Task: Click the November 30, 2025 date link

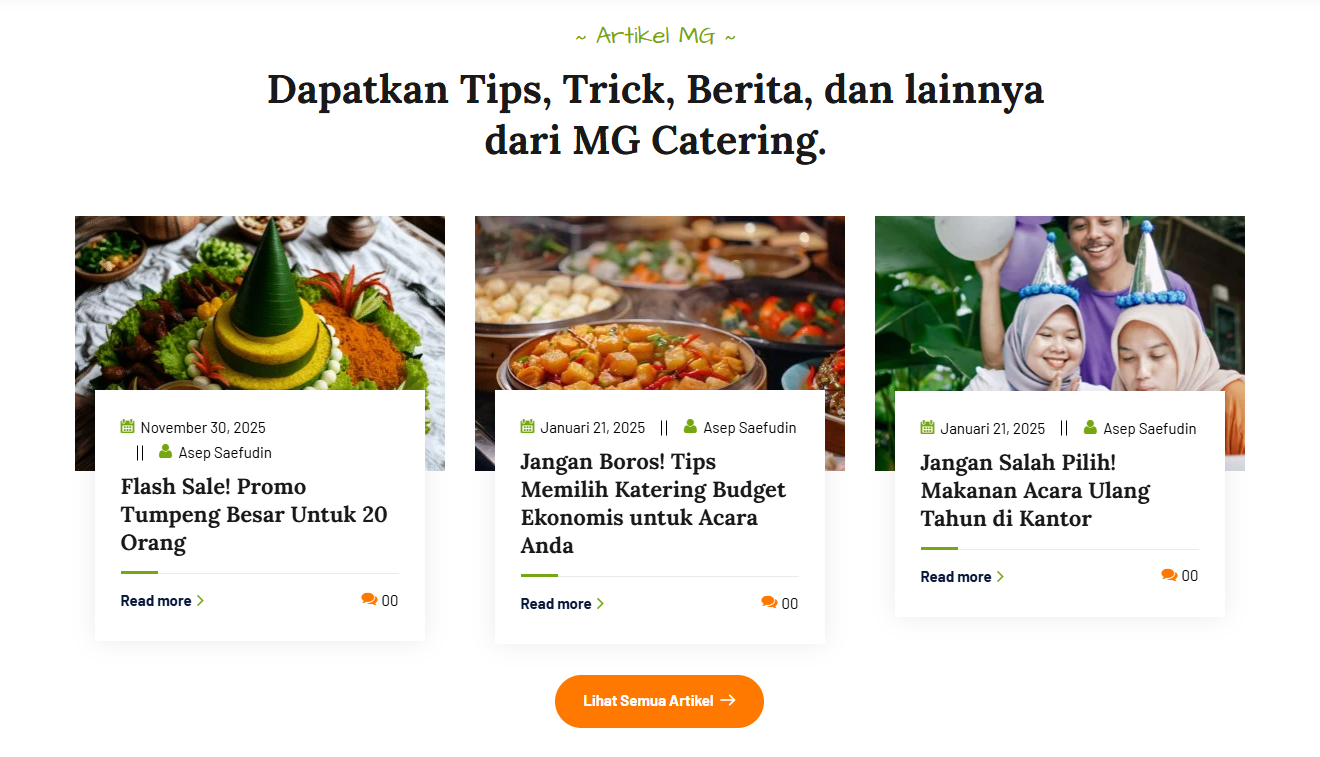Action: (203, 428)
